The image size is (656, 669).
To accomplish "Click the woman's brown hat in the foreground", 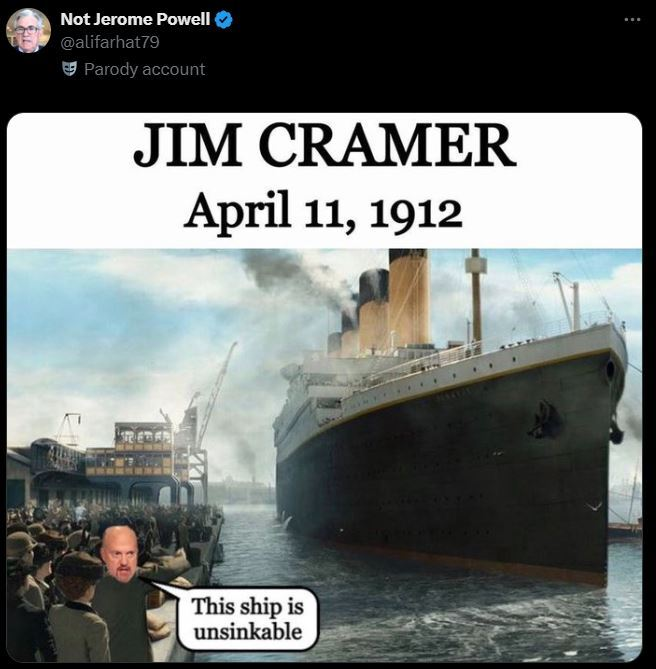I will (x=79, y=564).
